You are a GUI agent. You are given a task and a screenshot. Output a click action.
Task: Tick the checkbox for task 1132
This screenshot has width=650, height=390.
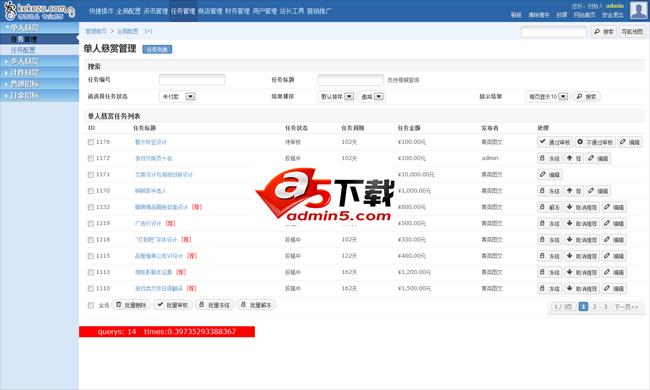click(x=91, y=207)
